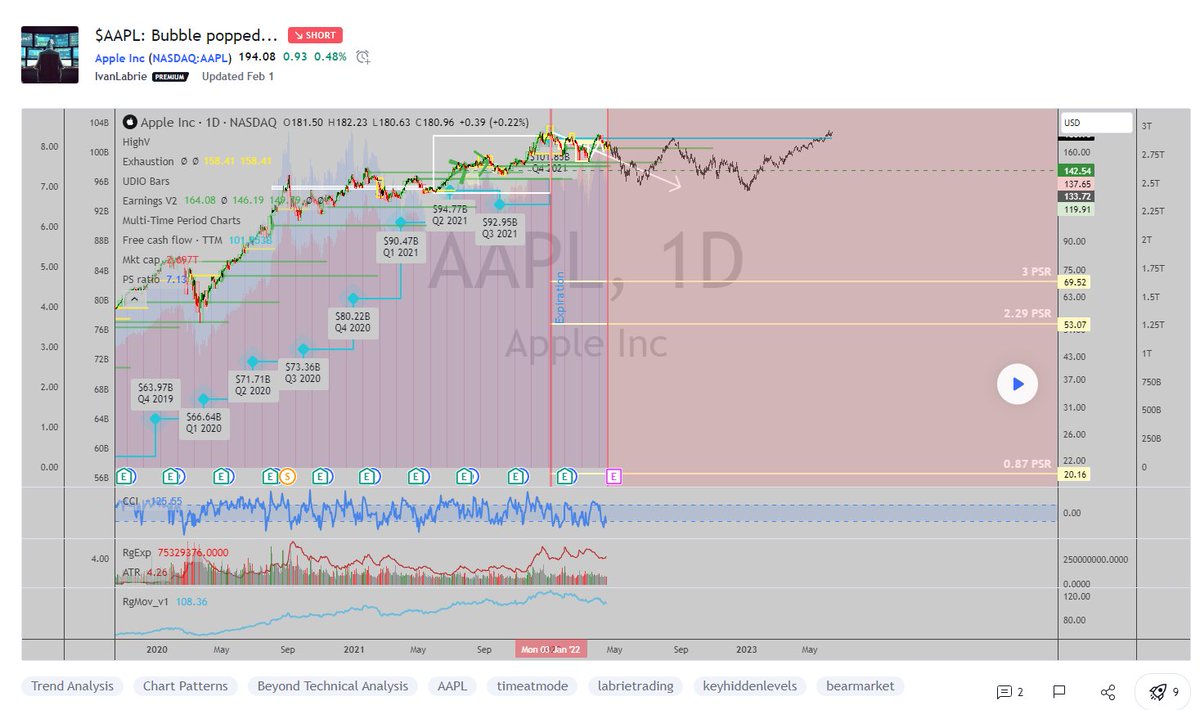
Task: Select the labrietrading tag
Action: pyautogui.click(x=637, y=686)
